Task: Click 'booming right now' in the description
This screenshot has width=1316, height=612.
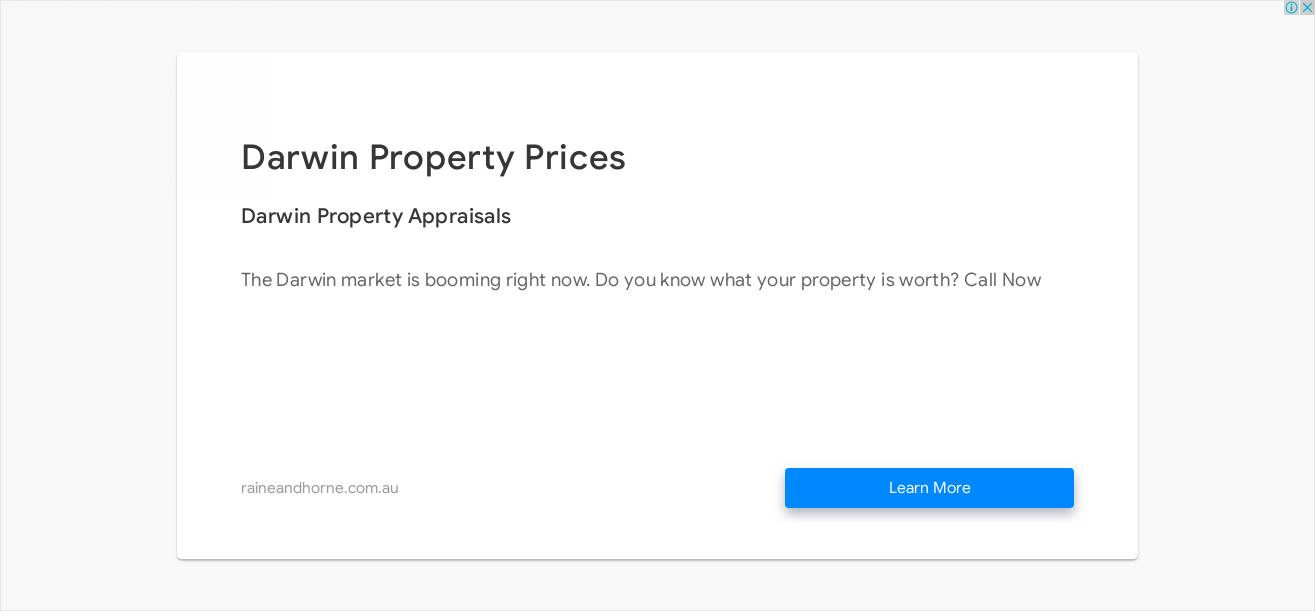Action: click(506, 280)
